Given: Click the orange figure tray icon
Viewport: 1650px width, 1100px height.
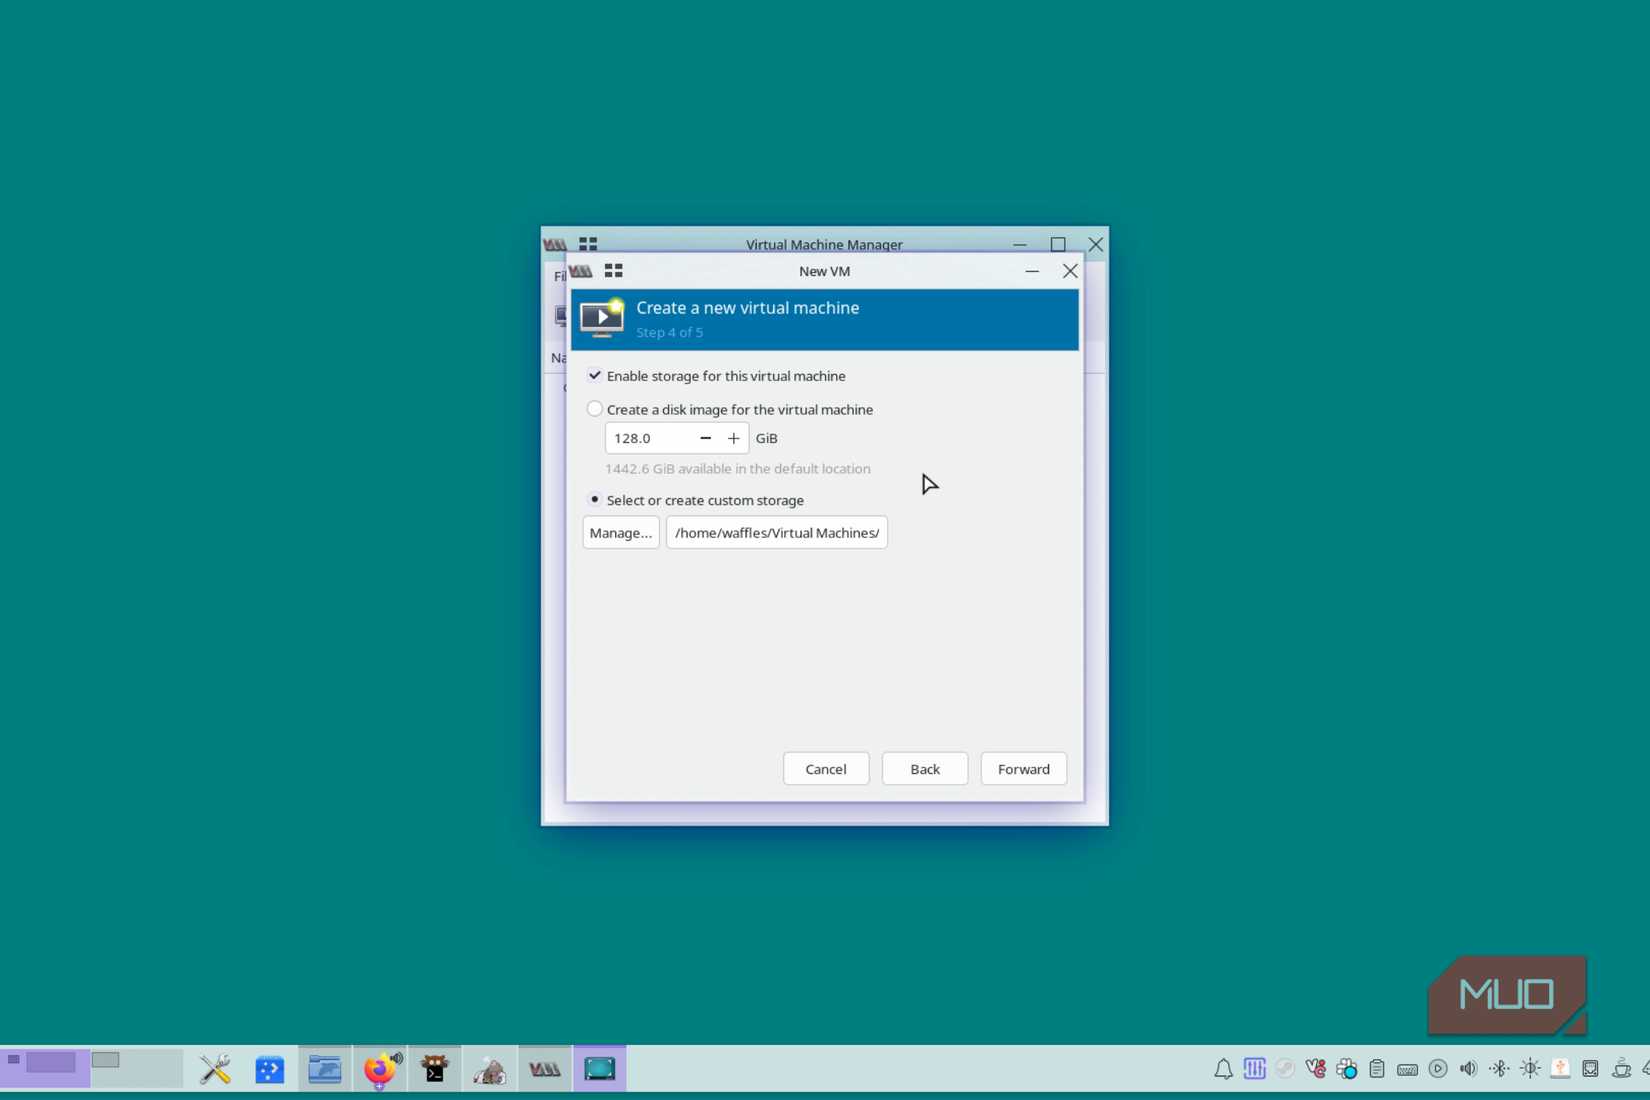Looking at the screenshot, I should [1560, 1069].
